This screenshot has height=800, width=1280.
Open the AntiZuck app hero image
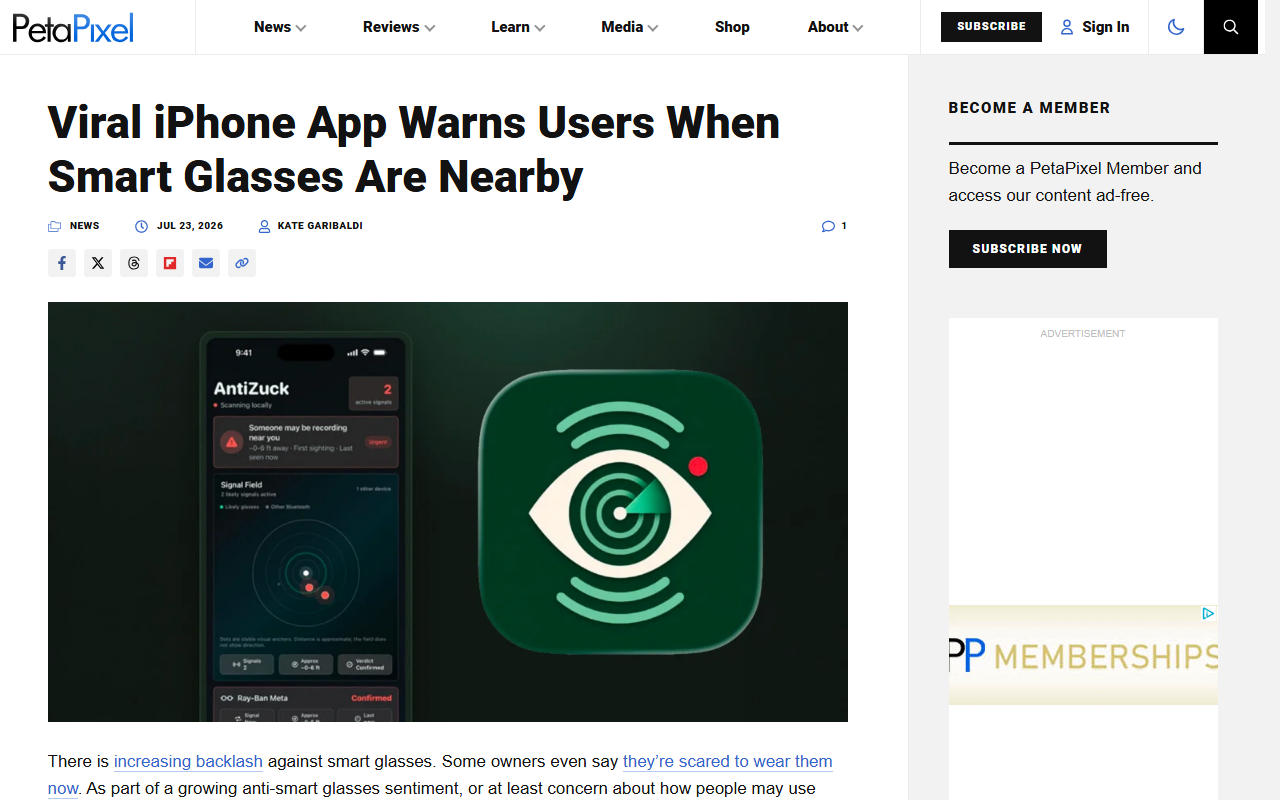(448, 512)
